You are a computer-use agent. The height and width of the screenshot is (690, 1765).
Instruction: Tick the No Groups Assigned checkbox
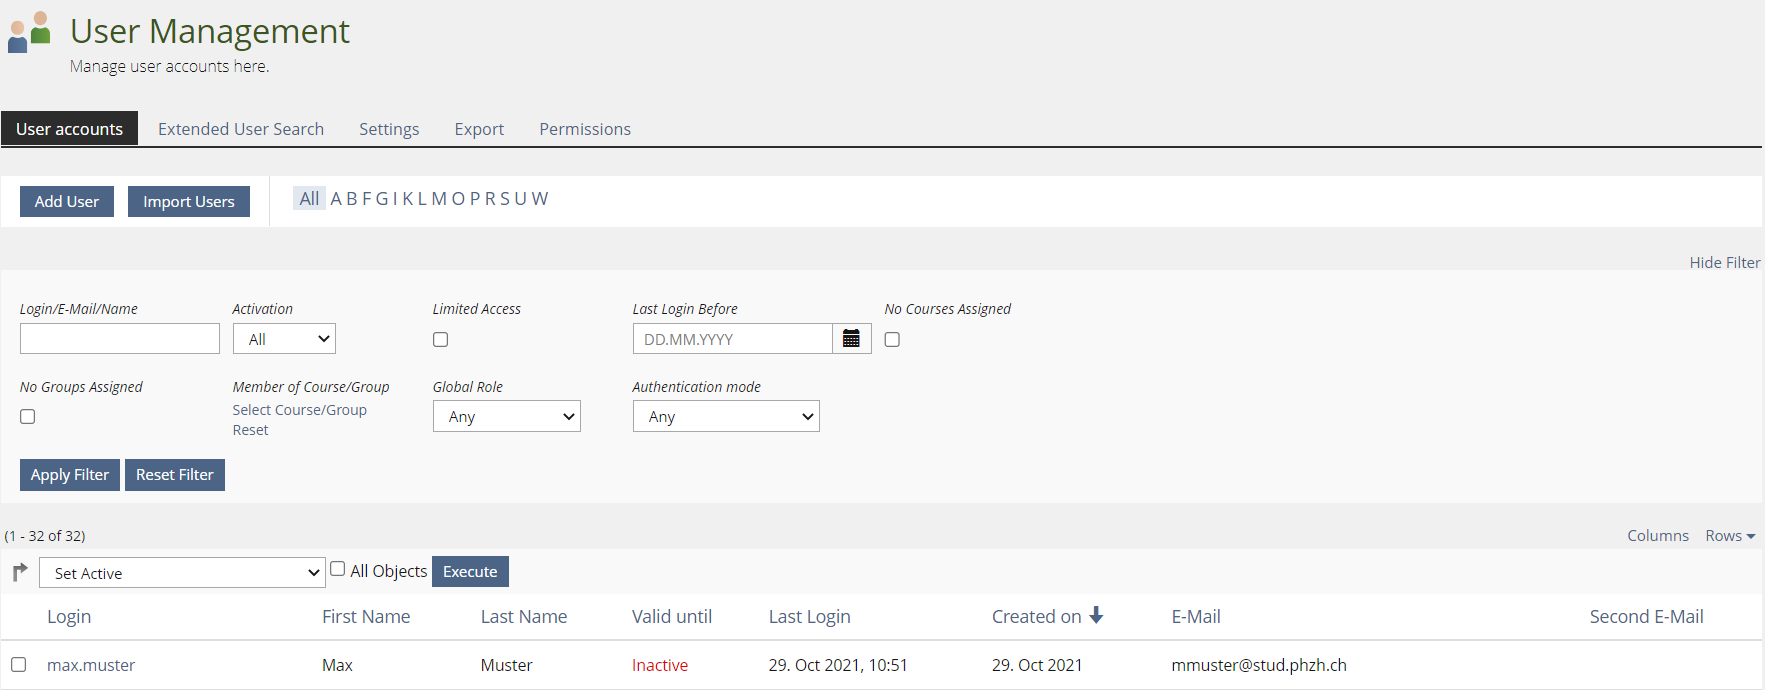pyautogui.click(x=28, y=417)
